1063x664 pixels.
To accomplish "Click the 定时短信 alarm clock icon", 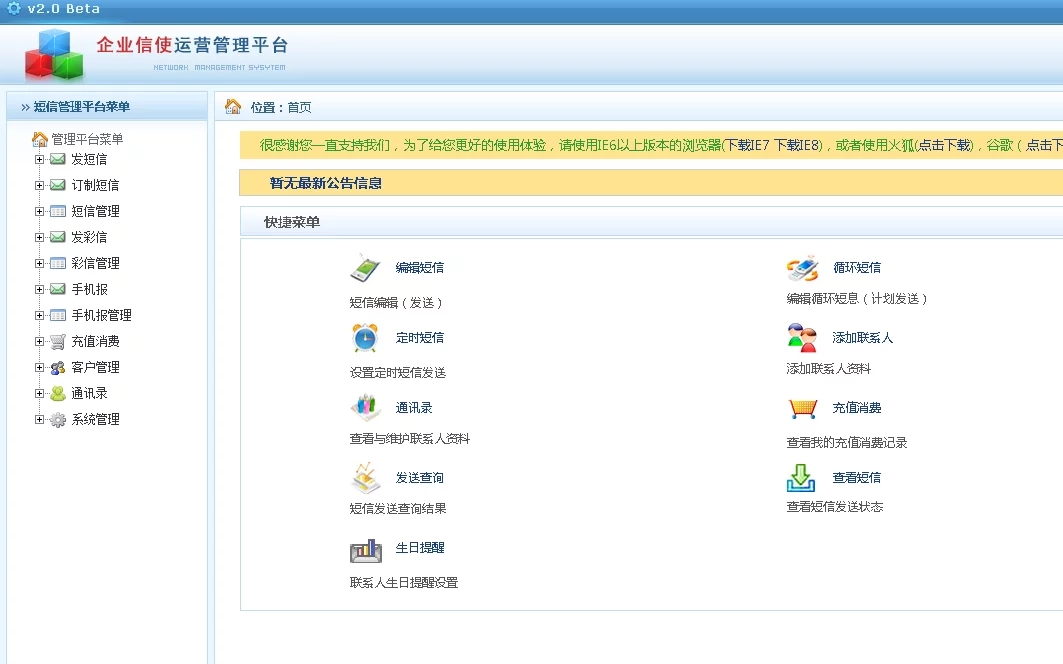I will tap(365, 338).
